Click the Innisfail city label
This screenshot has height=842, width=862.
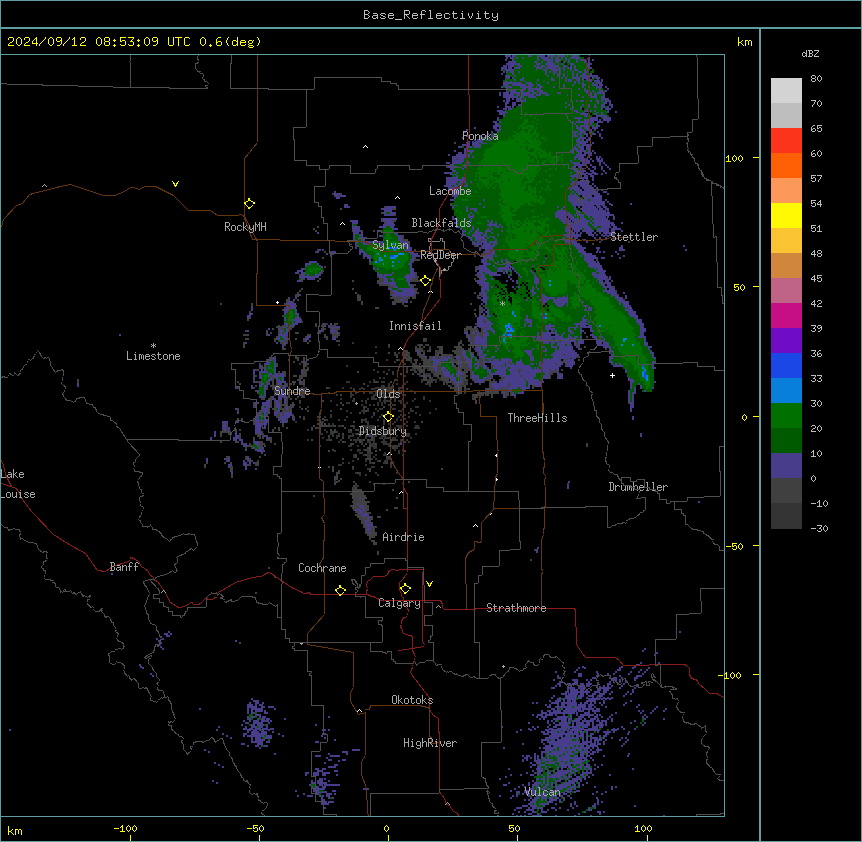pyautogui.click(x=415, y=326)
